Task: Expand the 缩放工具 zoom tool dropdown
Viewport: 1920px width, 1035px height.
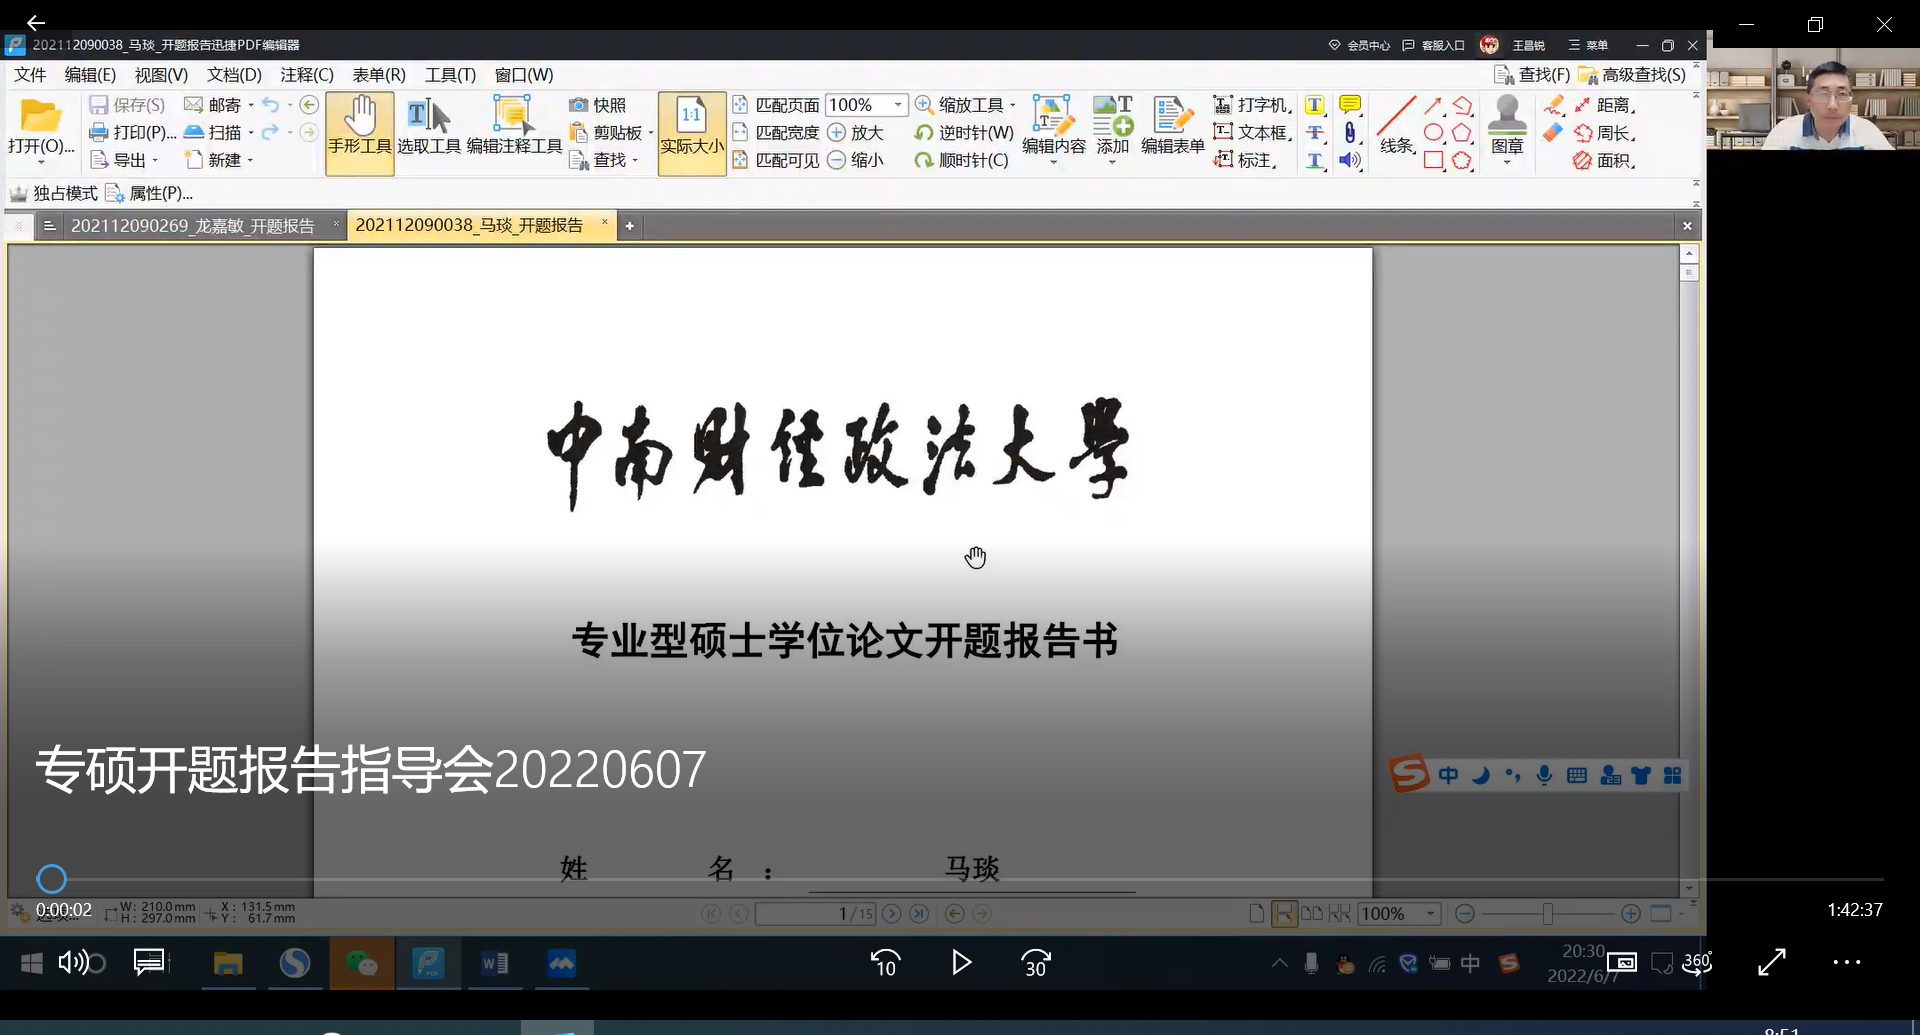Action: click(1013, 105)
